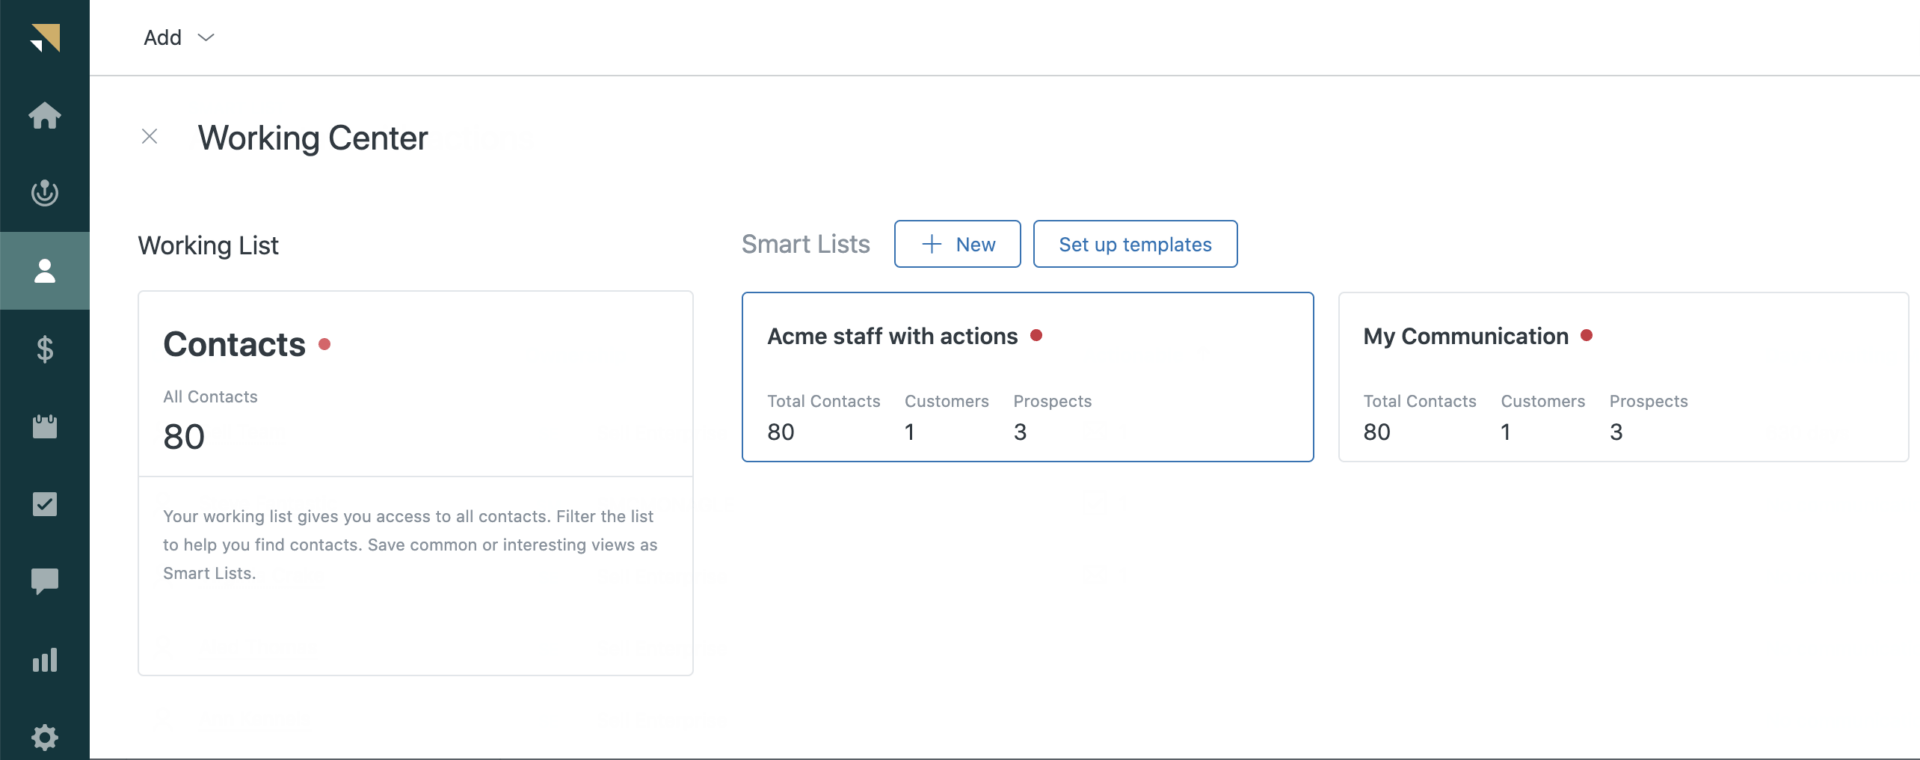Open the Calendar icon in sidebar
Screen dimensions: 1920x760
(x=45, y=427)
